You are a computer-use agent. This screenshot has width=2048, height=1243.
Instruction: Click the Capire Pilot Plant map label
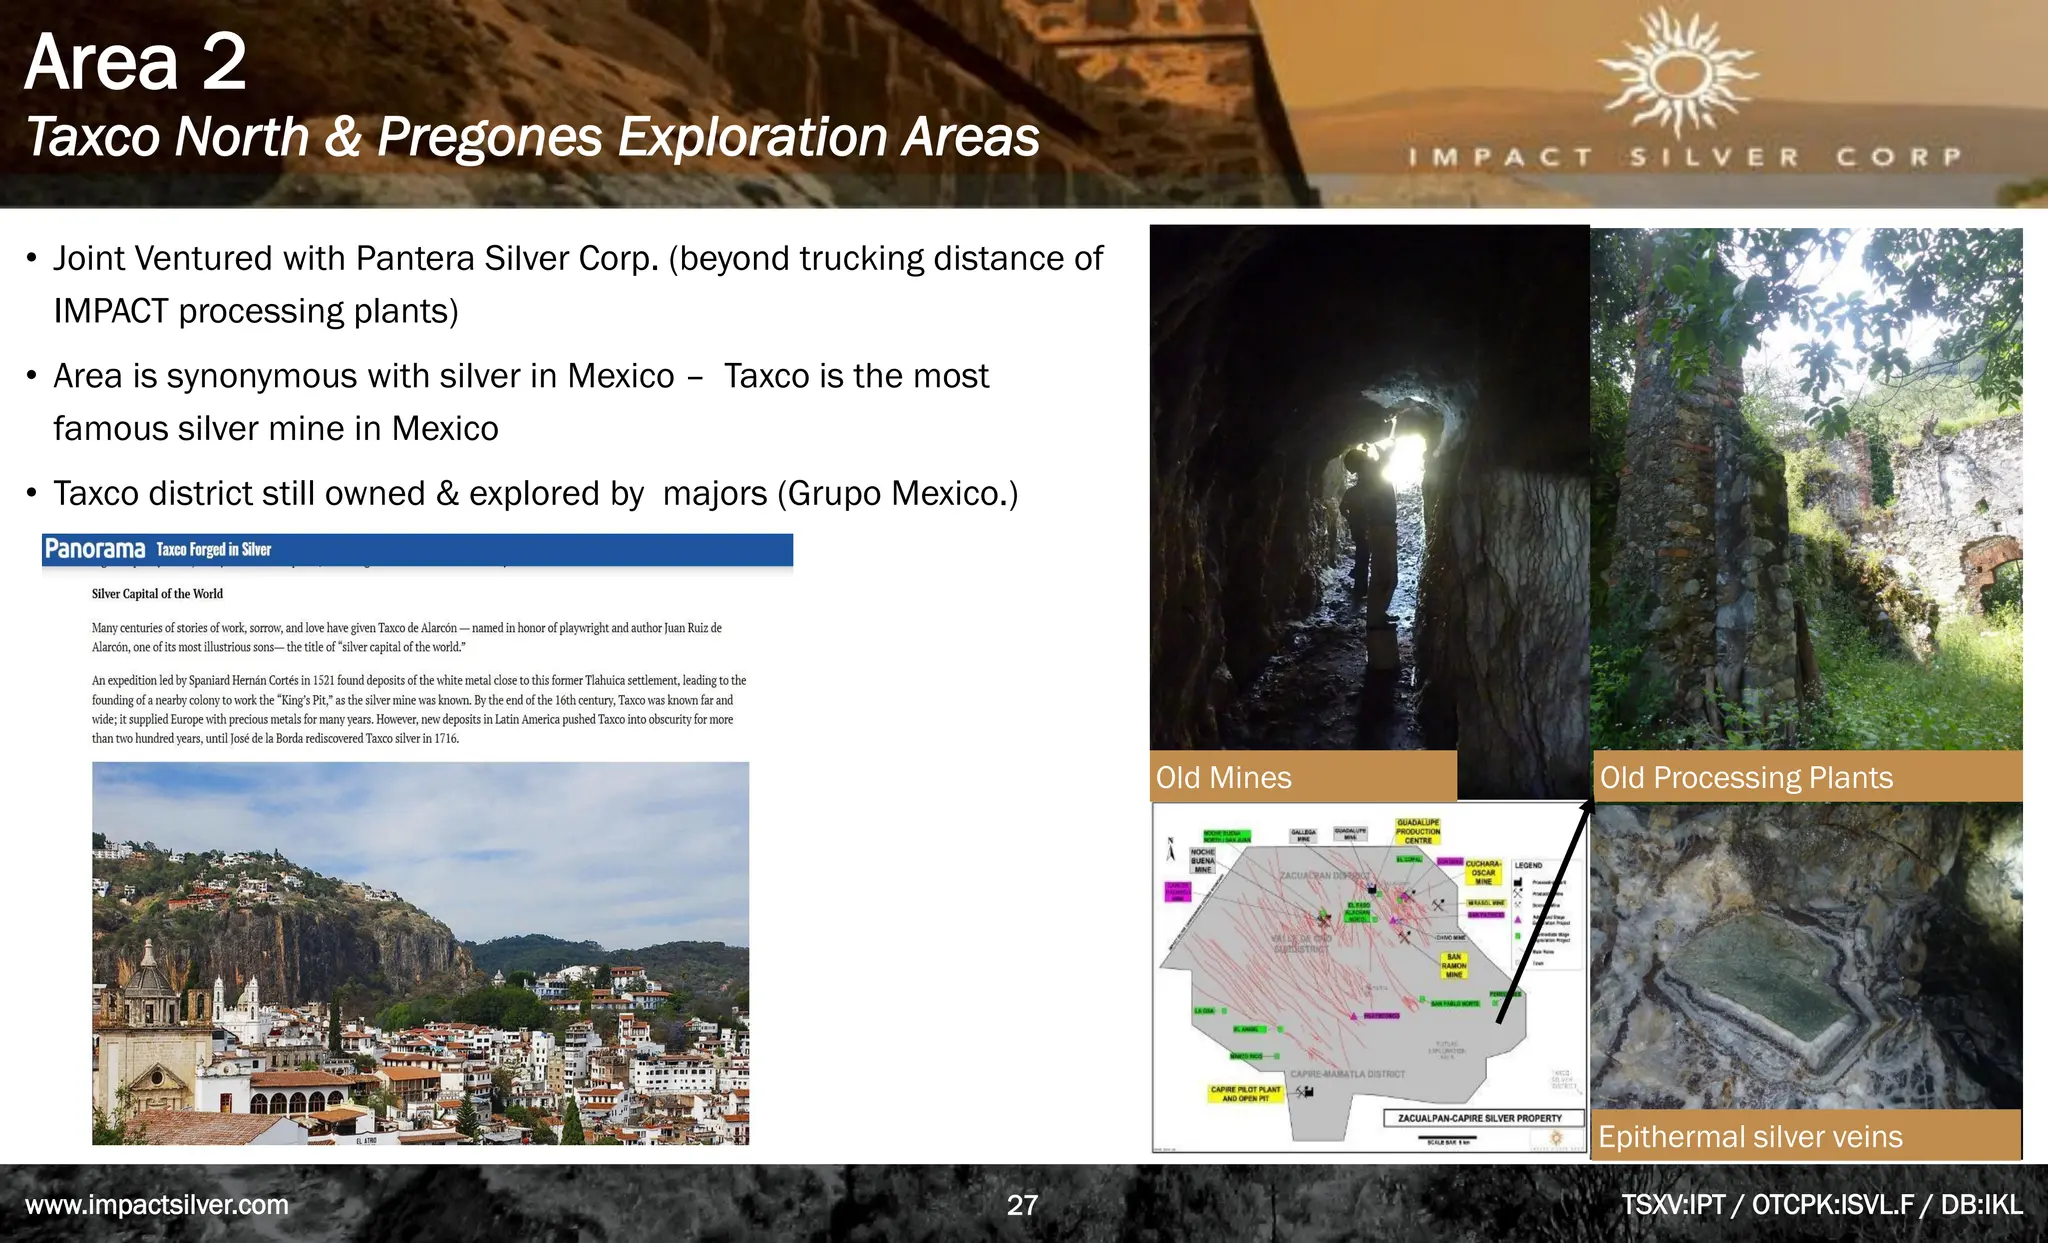(x=1244, y=1093)
